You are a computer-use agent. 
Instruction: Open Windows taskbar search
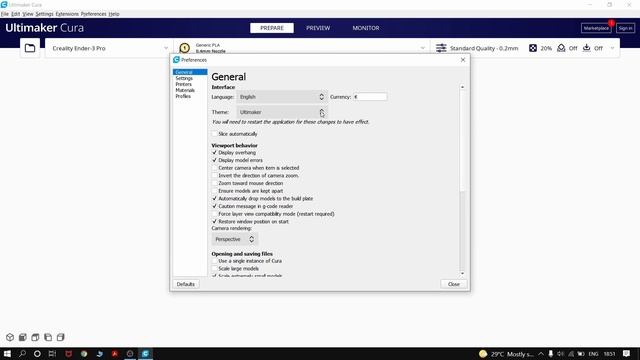[22, 354]
